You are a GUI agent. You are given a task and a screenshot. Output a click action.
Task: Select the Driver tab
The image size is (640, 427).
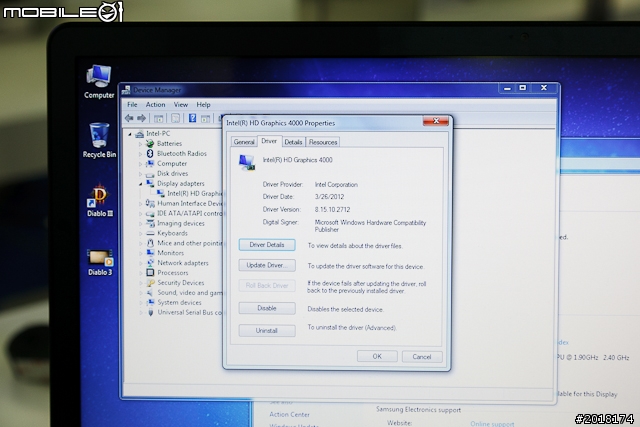269,141
